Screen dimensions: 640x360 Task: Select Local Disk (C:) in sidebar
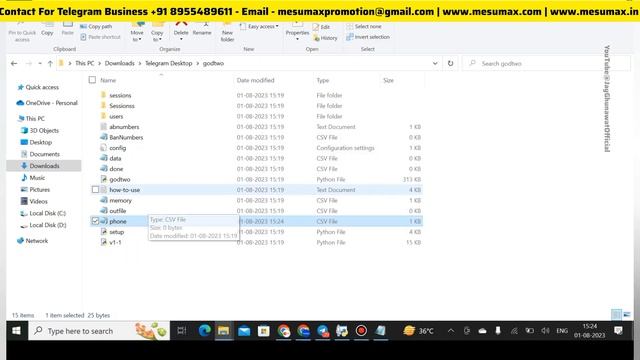pyautogui.click(x=43, y=213)
